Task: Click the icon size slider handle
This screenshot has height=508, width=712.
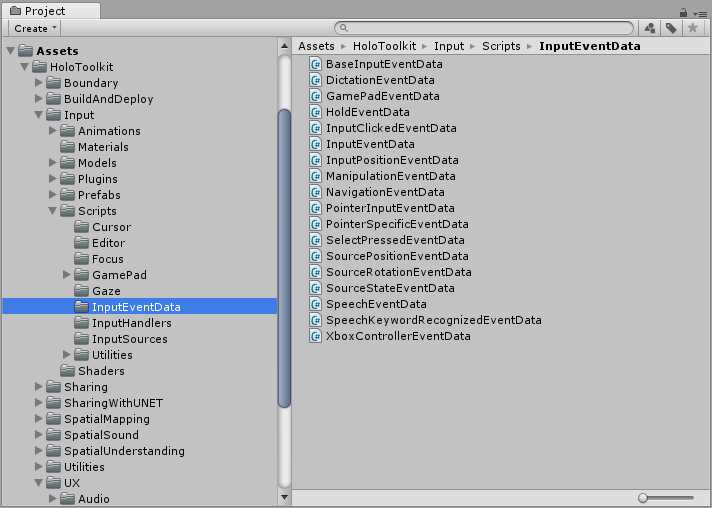Action: 643,498
